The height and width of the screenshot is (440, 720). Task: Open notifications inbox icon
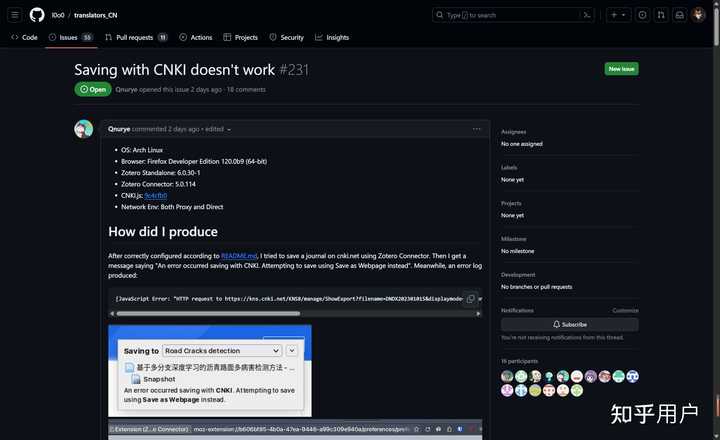(680, 15)
